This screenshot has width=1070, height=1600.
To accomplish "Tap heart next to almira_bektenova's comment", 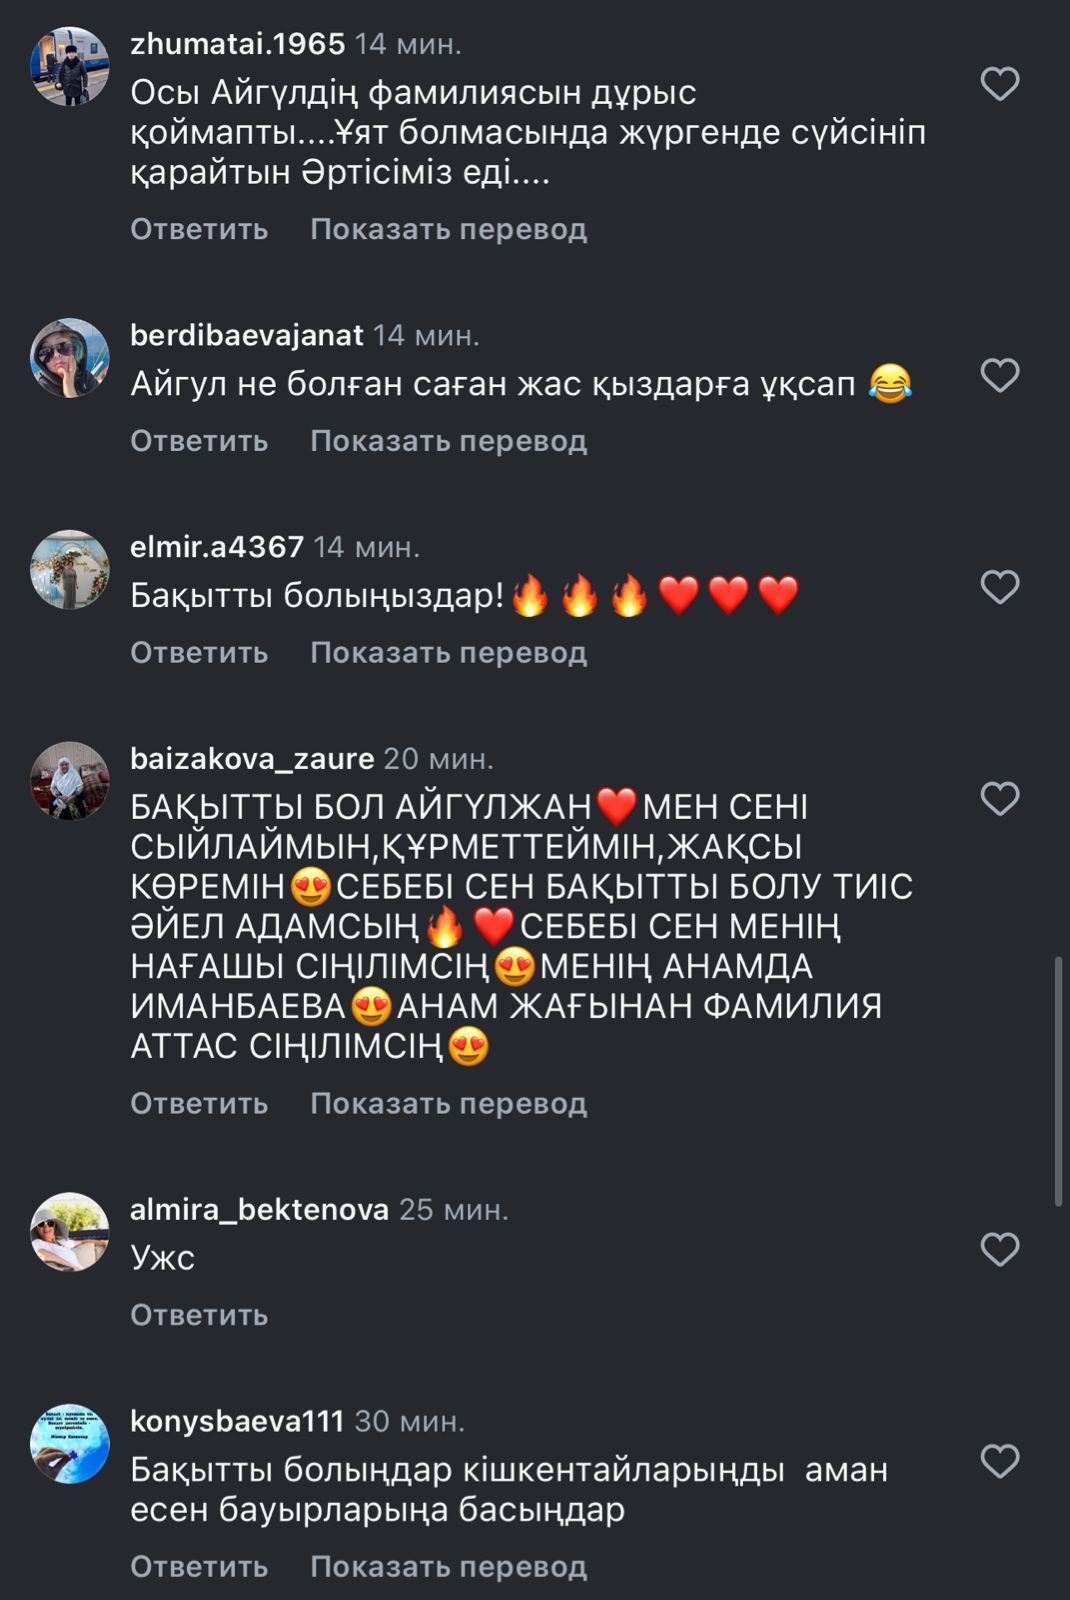I will tap(1000, 1250).
